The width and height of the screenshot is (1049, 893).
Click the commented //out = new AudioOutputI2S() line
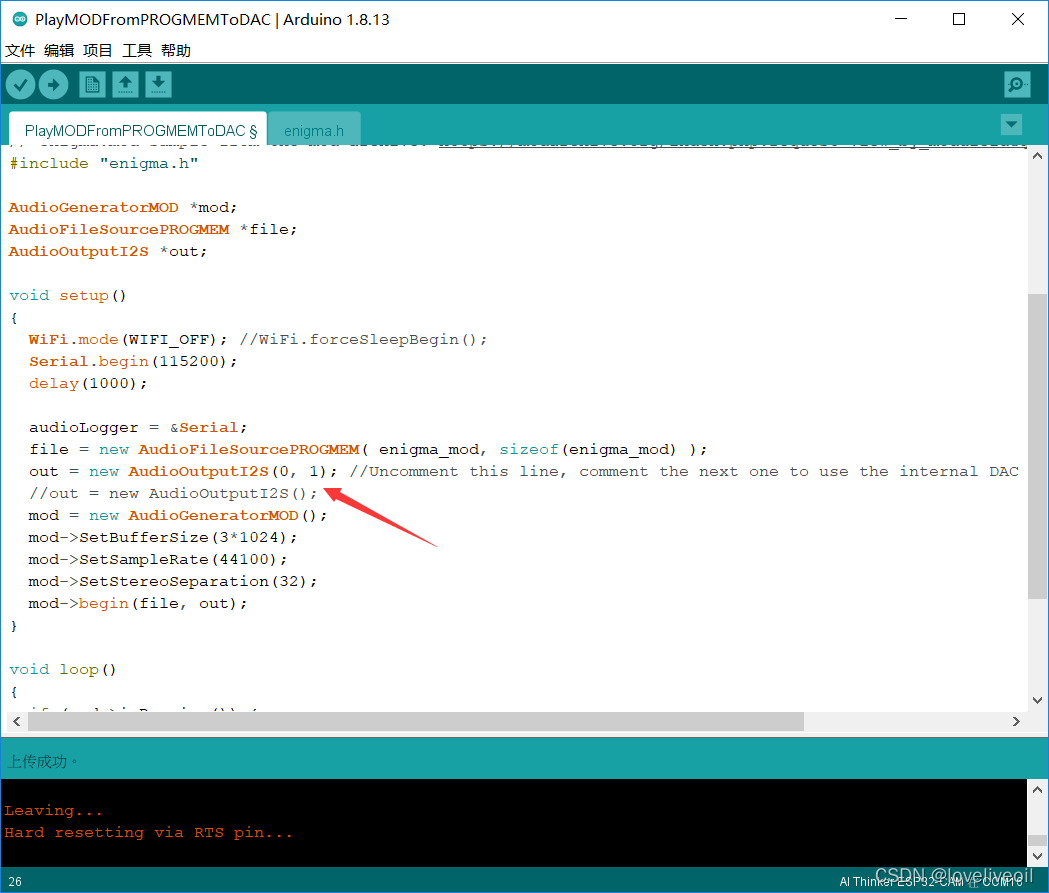173,494
